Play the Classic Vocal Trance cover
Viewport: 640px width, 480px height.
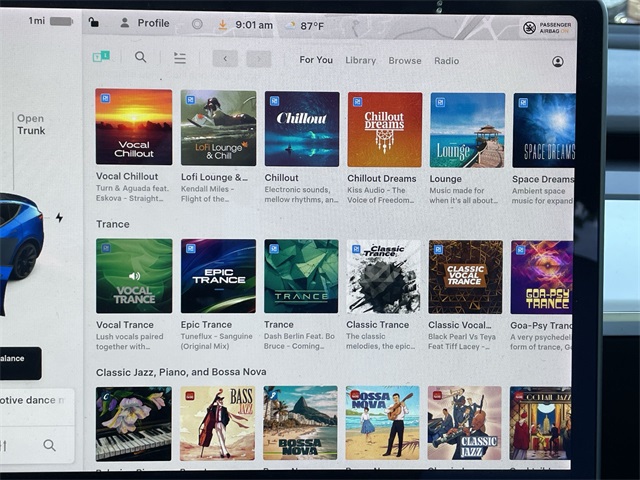point(466,278)
